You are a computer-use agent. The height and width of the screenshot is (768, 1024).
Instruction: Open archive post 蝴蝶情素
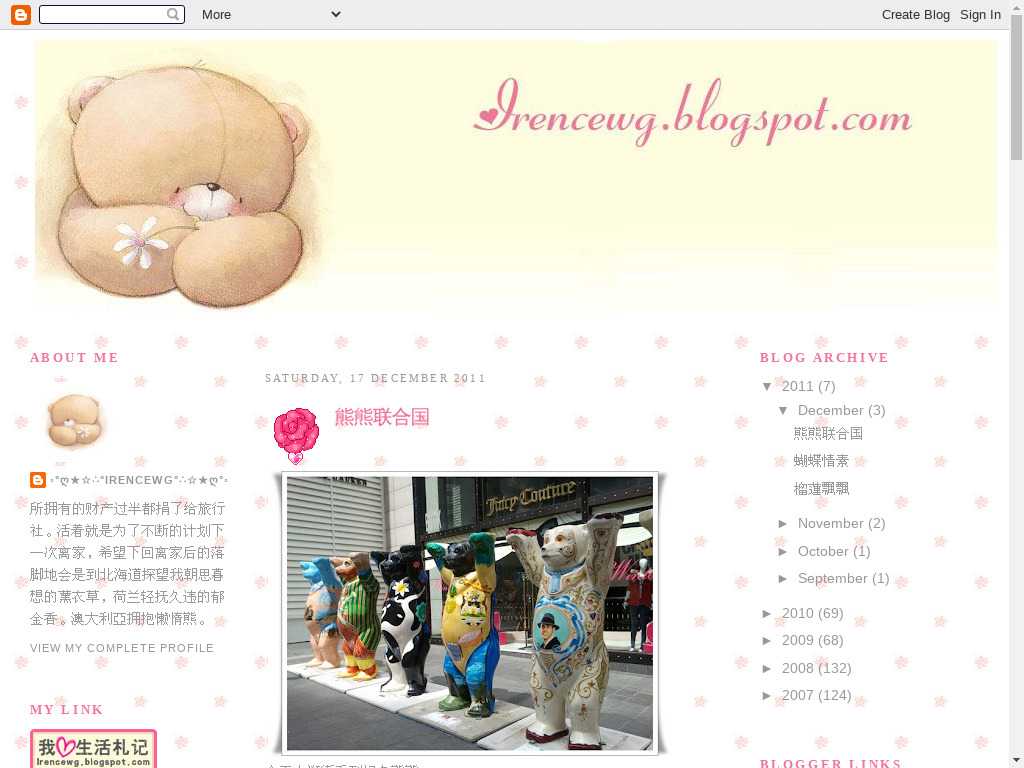click(821, 461)
